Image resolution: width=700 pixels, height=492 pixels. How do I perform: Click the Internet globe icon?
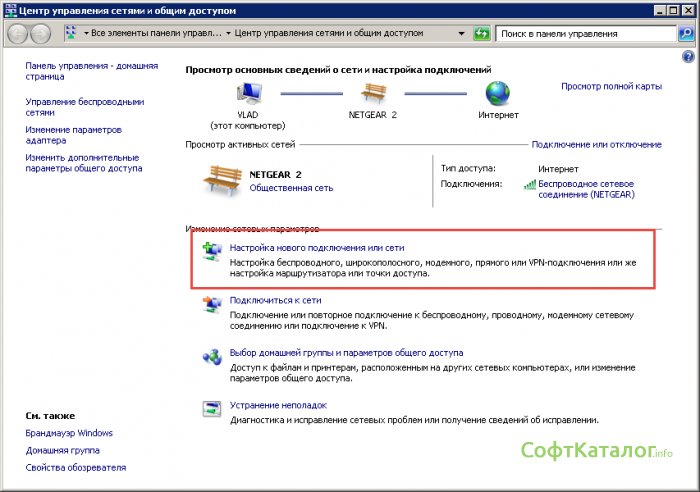[498, 93]
